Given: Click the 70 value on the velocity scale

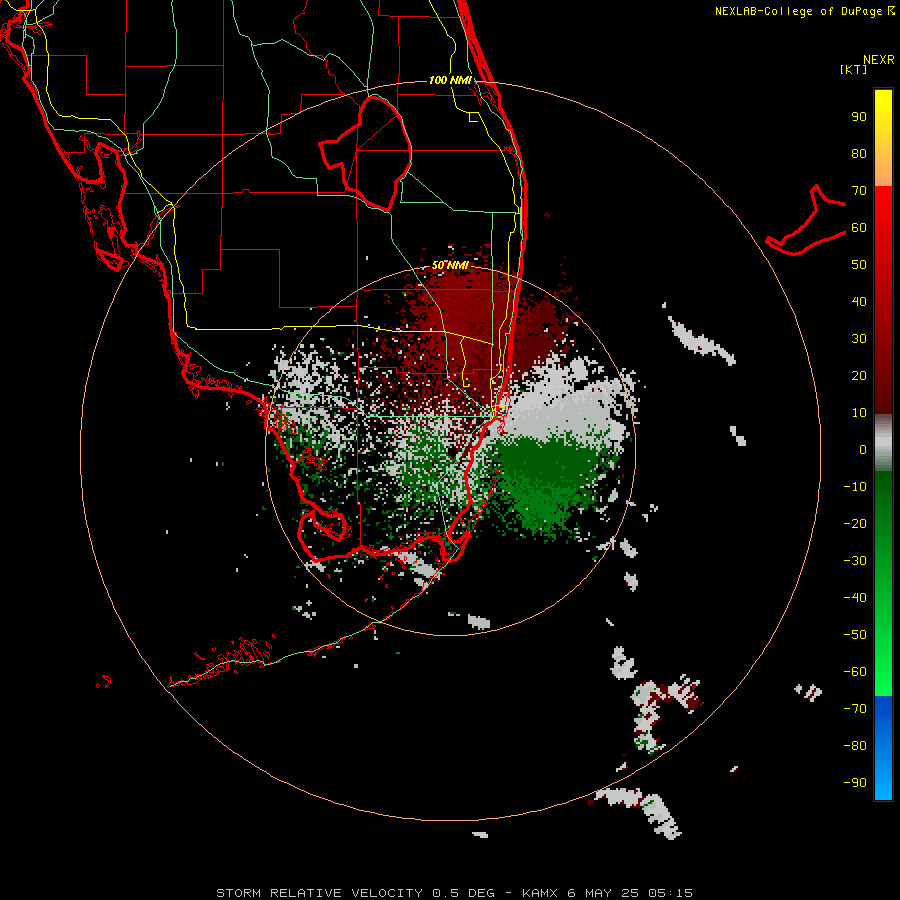Looking at the screenshot, I should point(859,191).
